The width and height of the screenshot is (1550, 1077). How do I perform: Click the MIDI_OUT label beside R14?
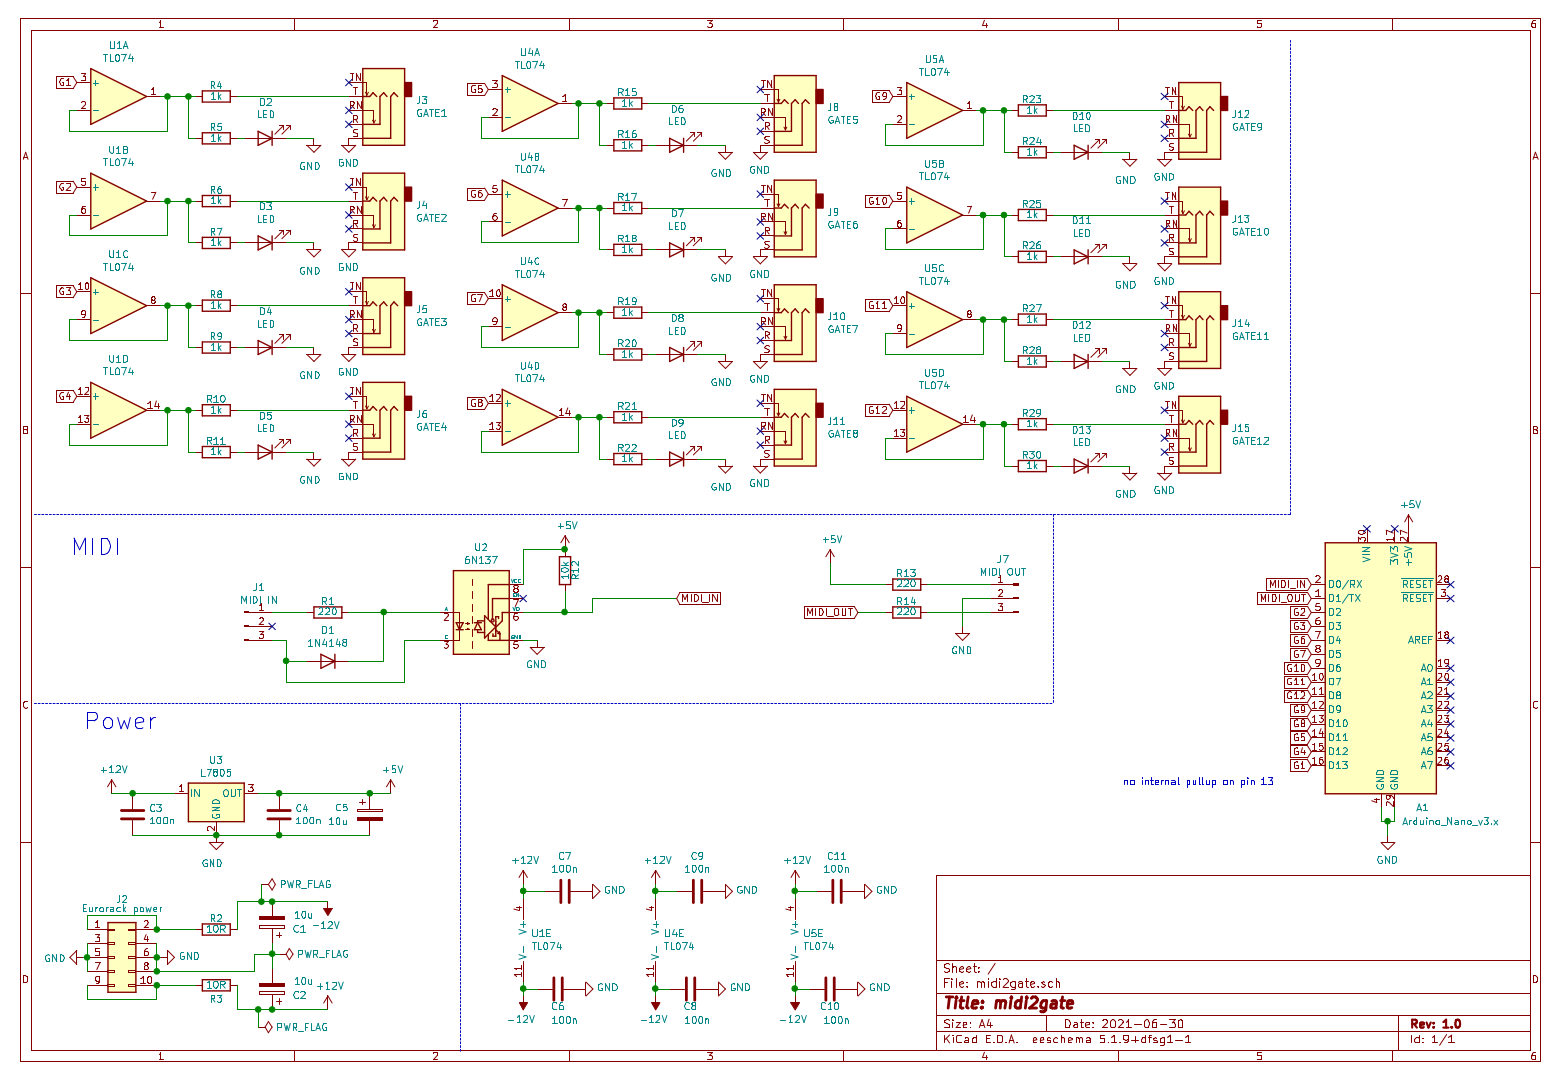coord(831,612)
